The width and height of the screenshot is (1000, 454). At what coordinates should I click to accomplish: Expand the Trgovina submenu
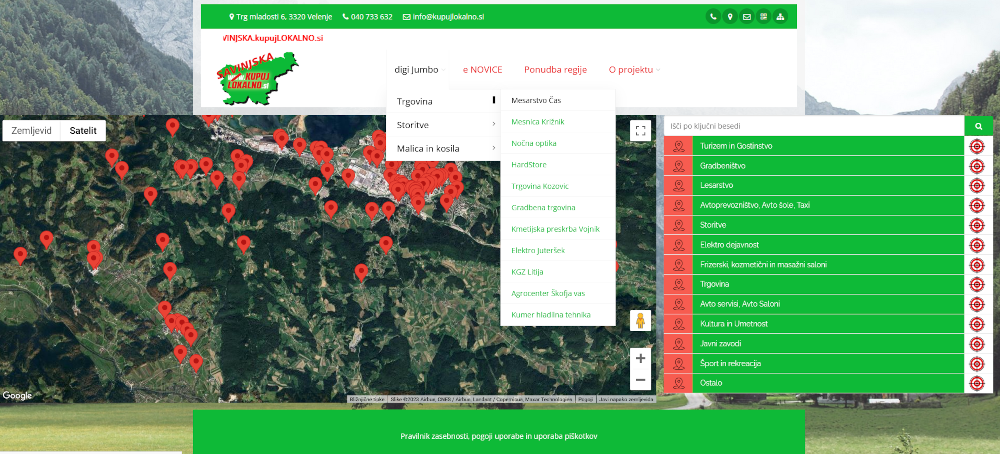tap(443, 101)
